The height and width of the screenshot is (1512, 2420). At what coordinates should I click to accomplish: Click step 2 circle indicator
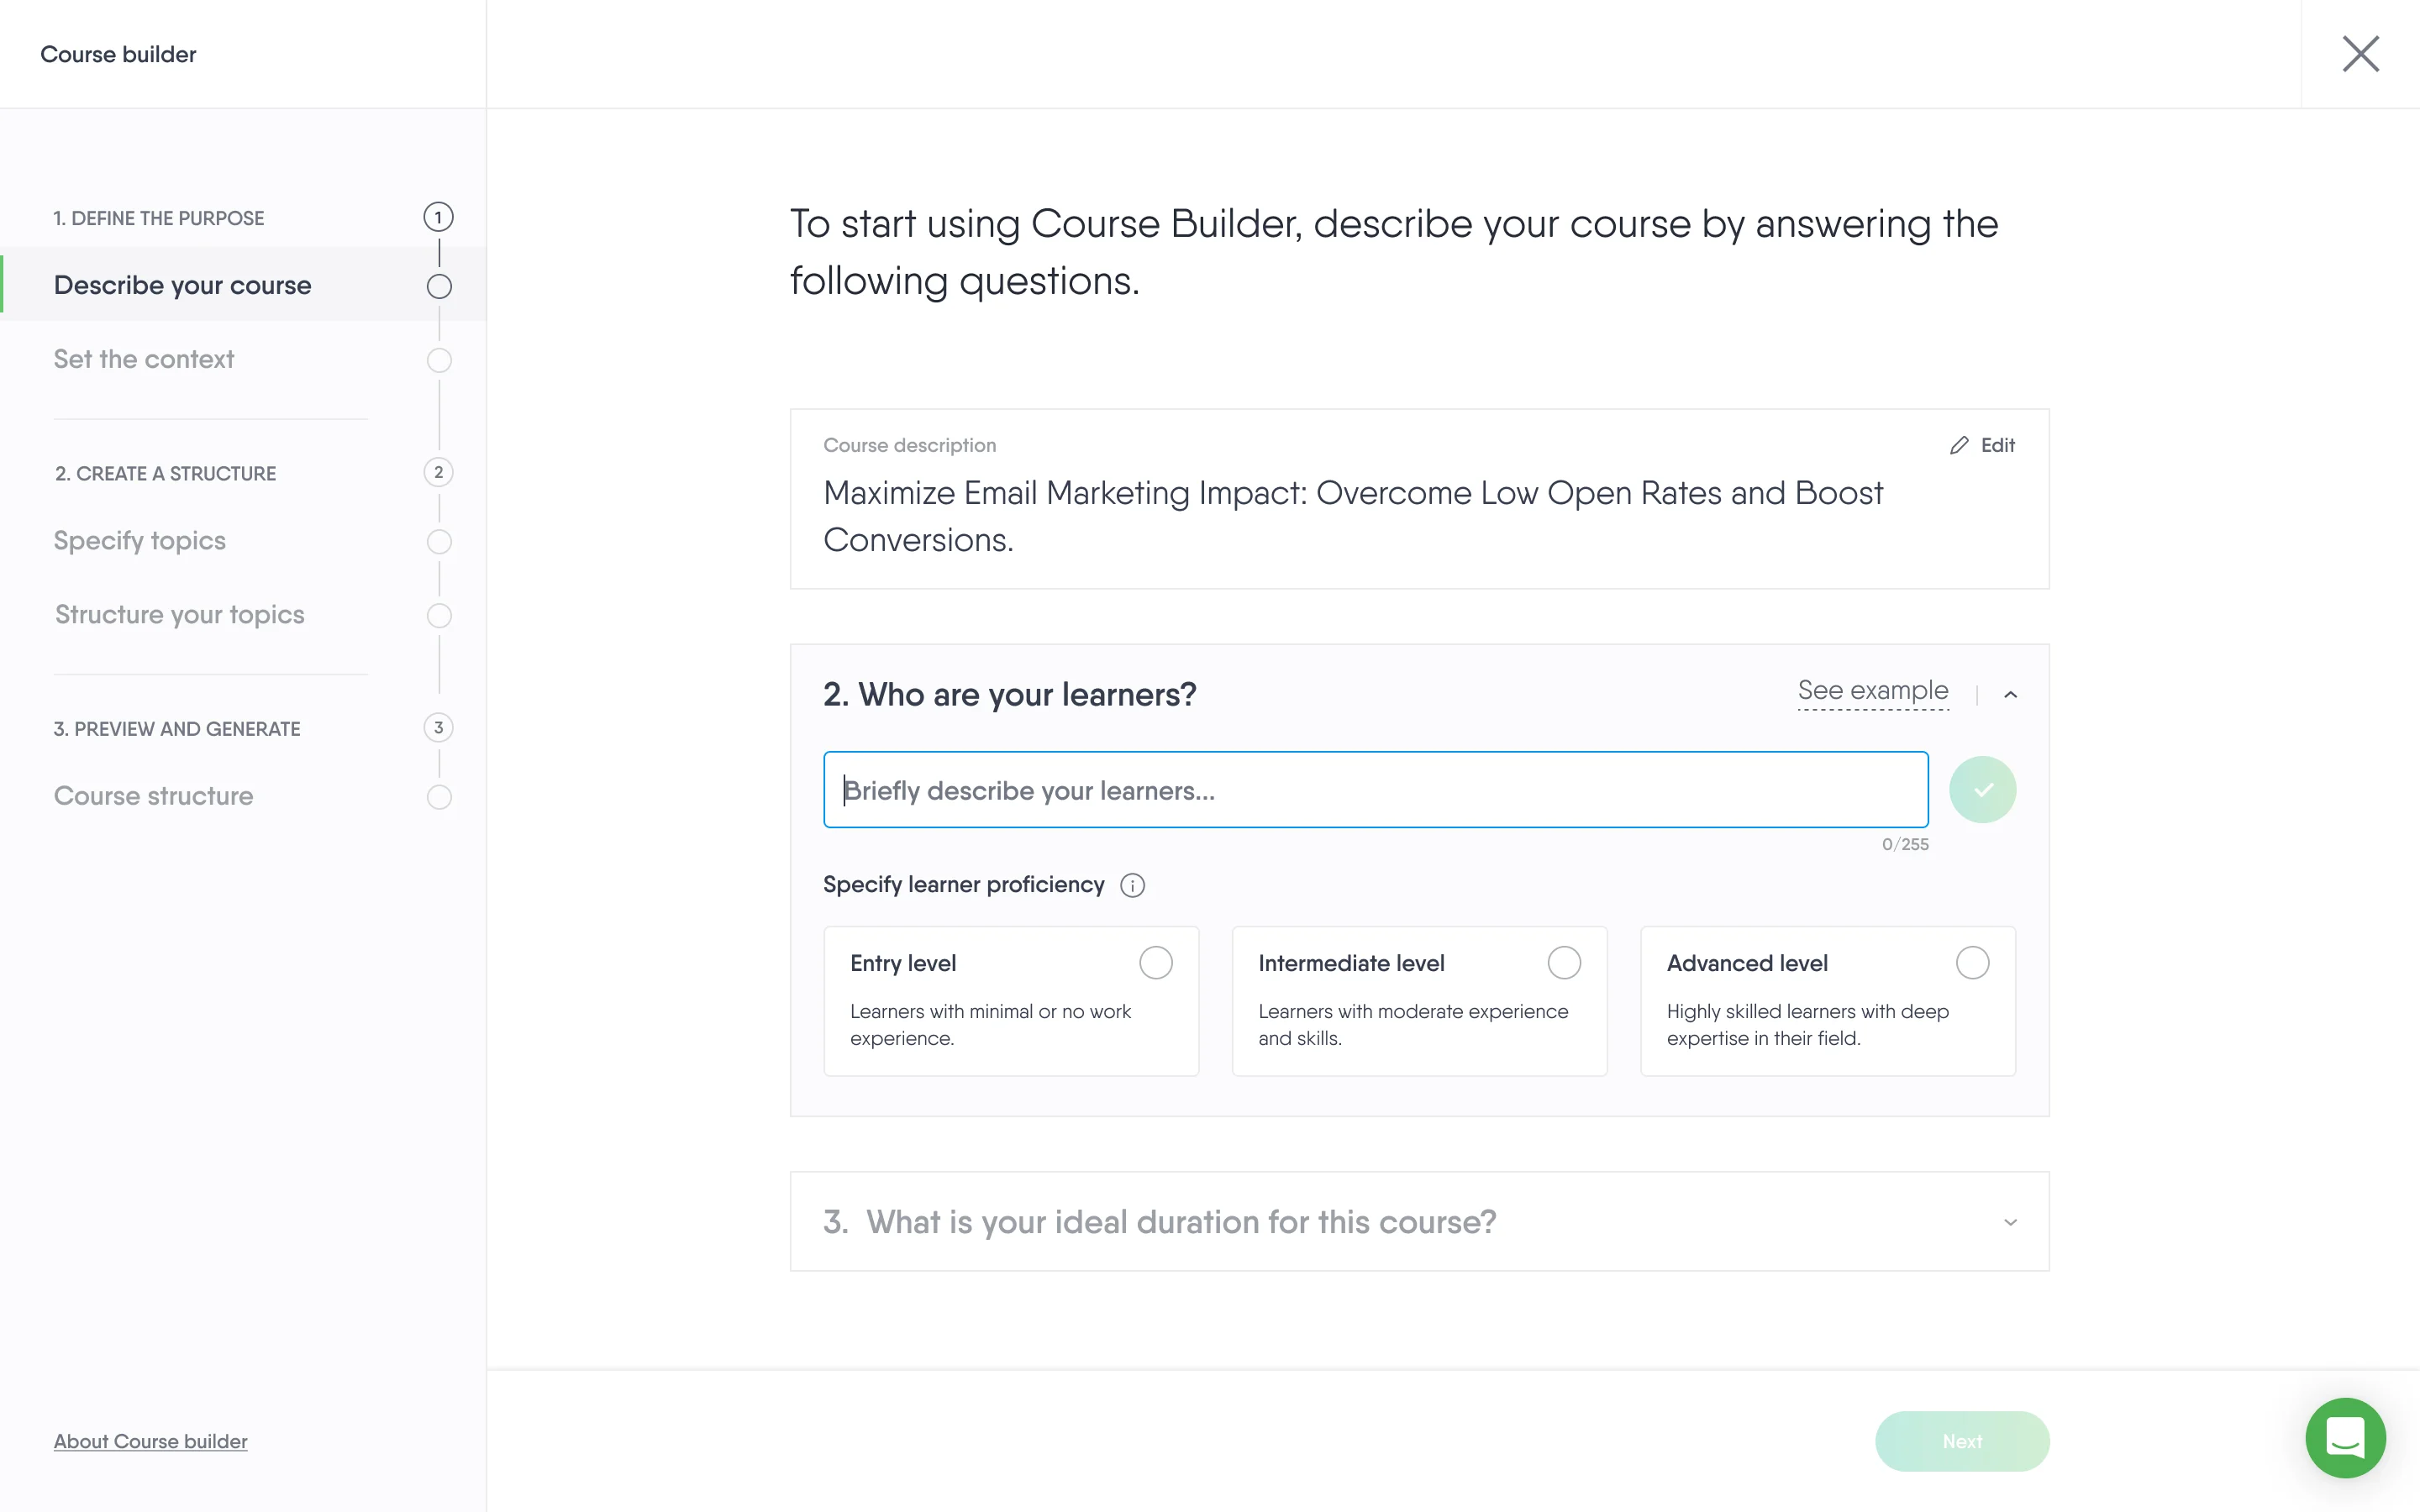click(438, 472)
